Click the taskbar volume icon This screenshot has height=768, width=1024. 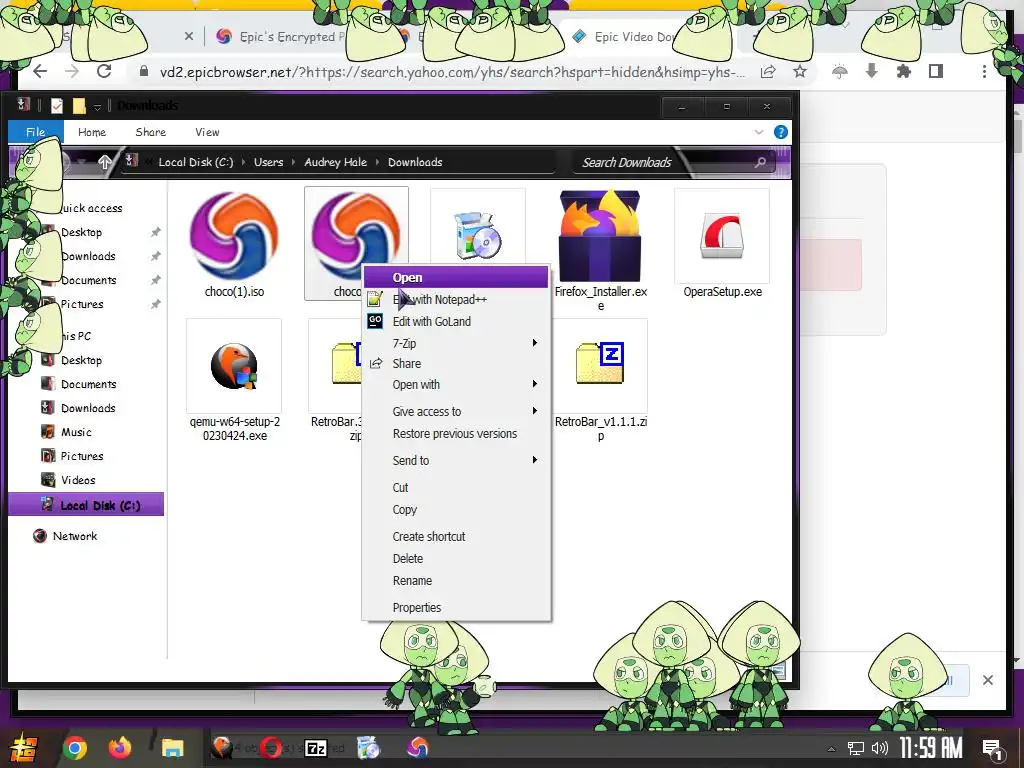[879, 748]
